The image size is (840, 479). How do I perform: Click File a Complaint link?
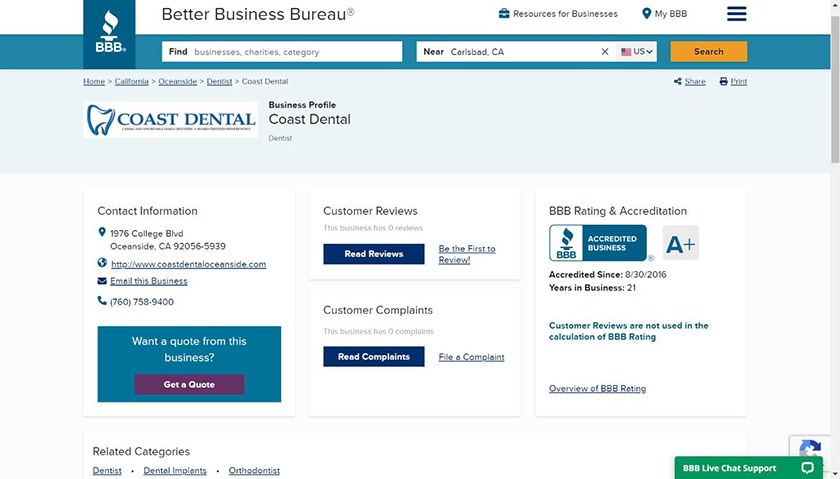point(471,357)
